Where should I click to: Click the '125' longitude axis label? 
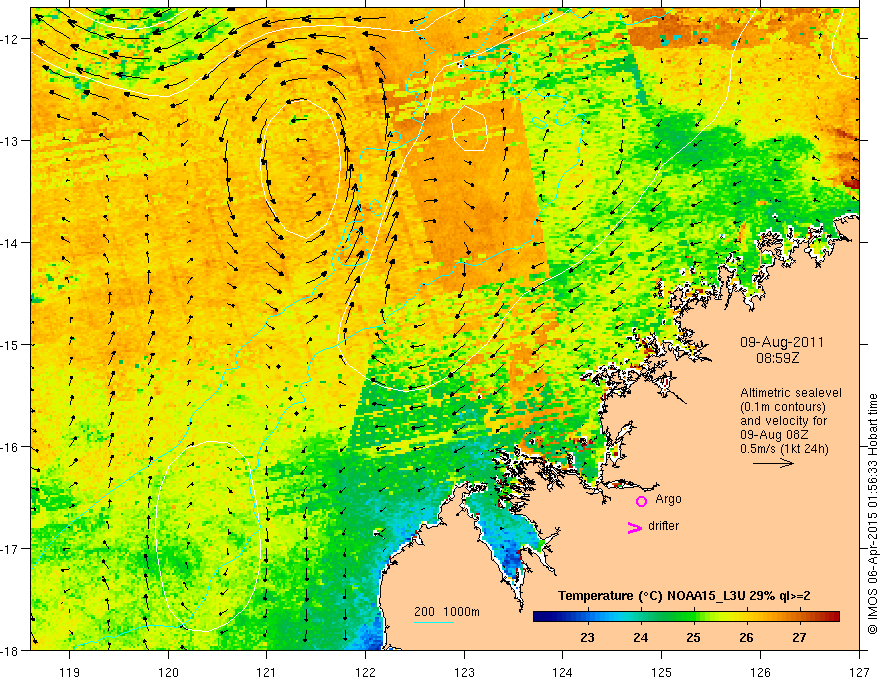(x=662, y=672)
